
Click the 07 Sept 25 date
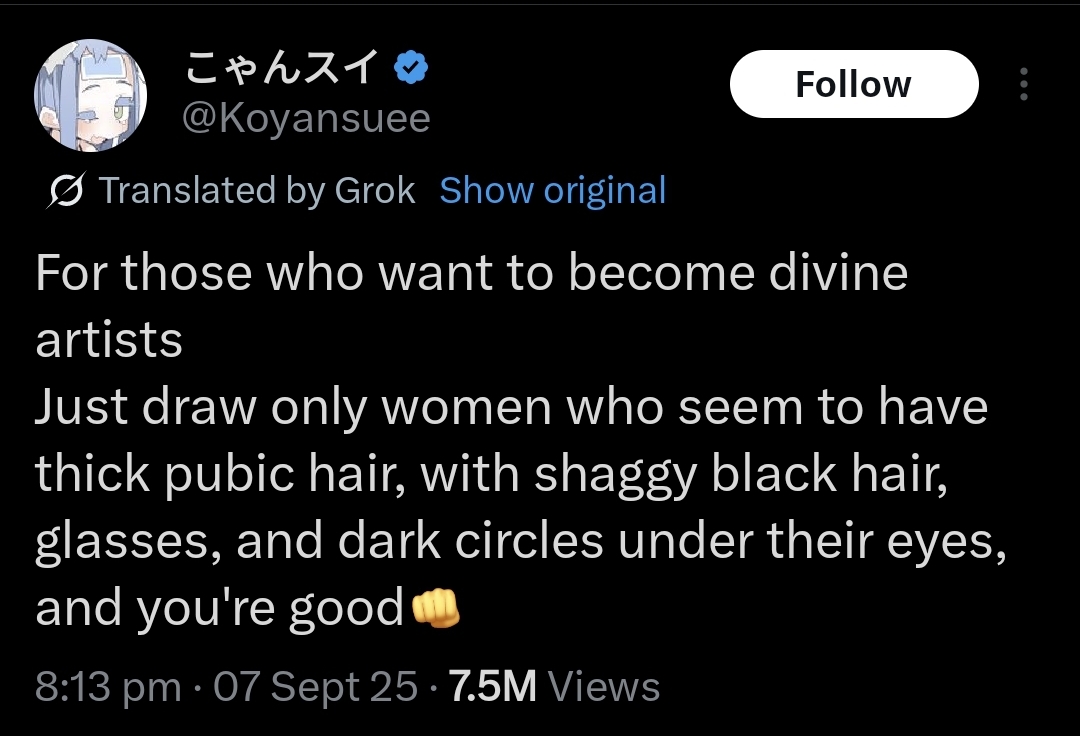click(315, 686)
